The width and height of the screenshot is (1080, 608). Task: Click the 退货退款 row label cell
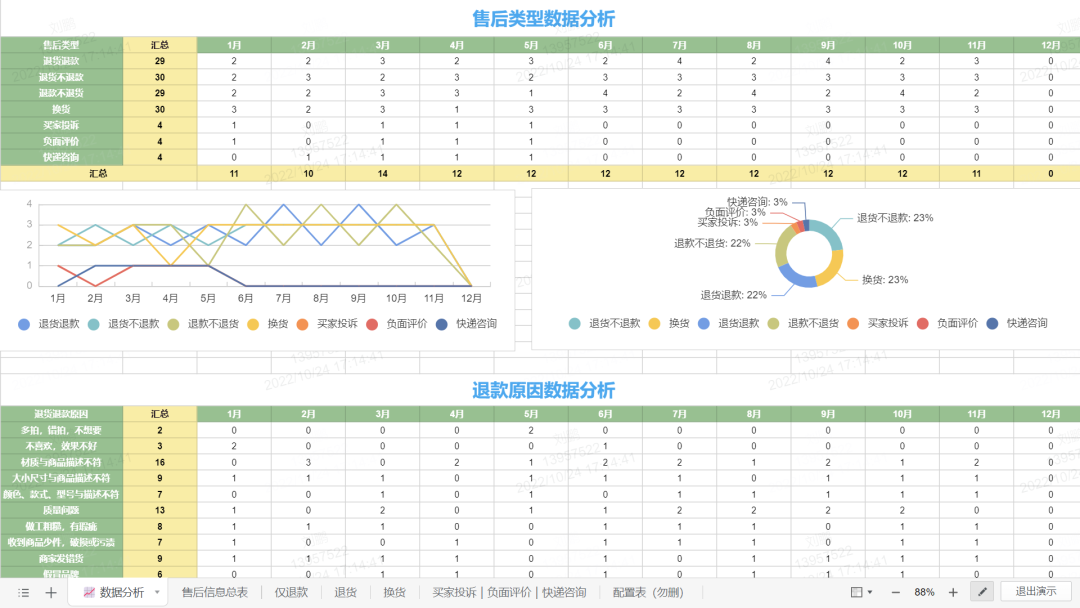61,61
